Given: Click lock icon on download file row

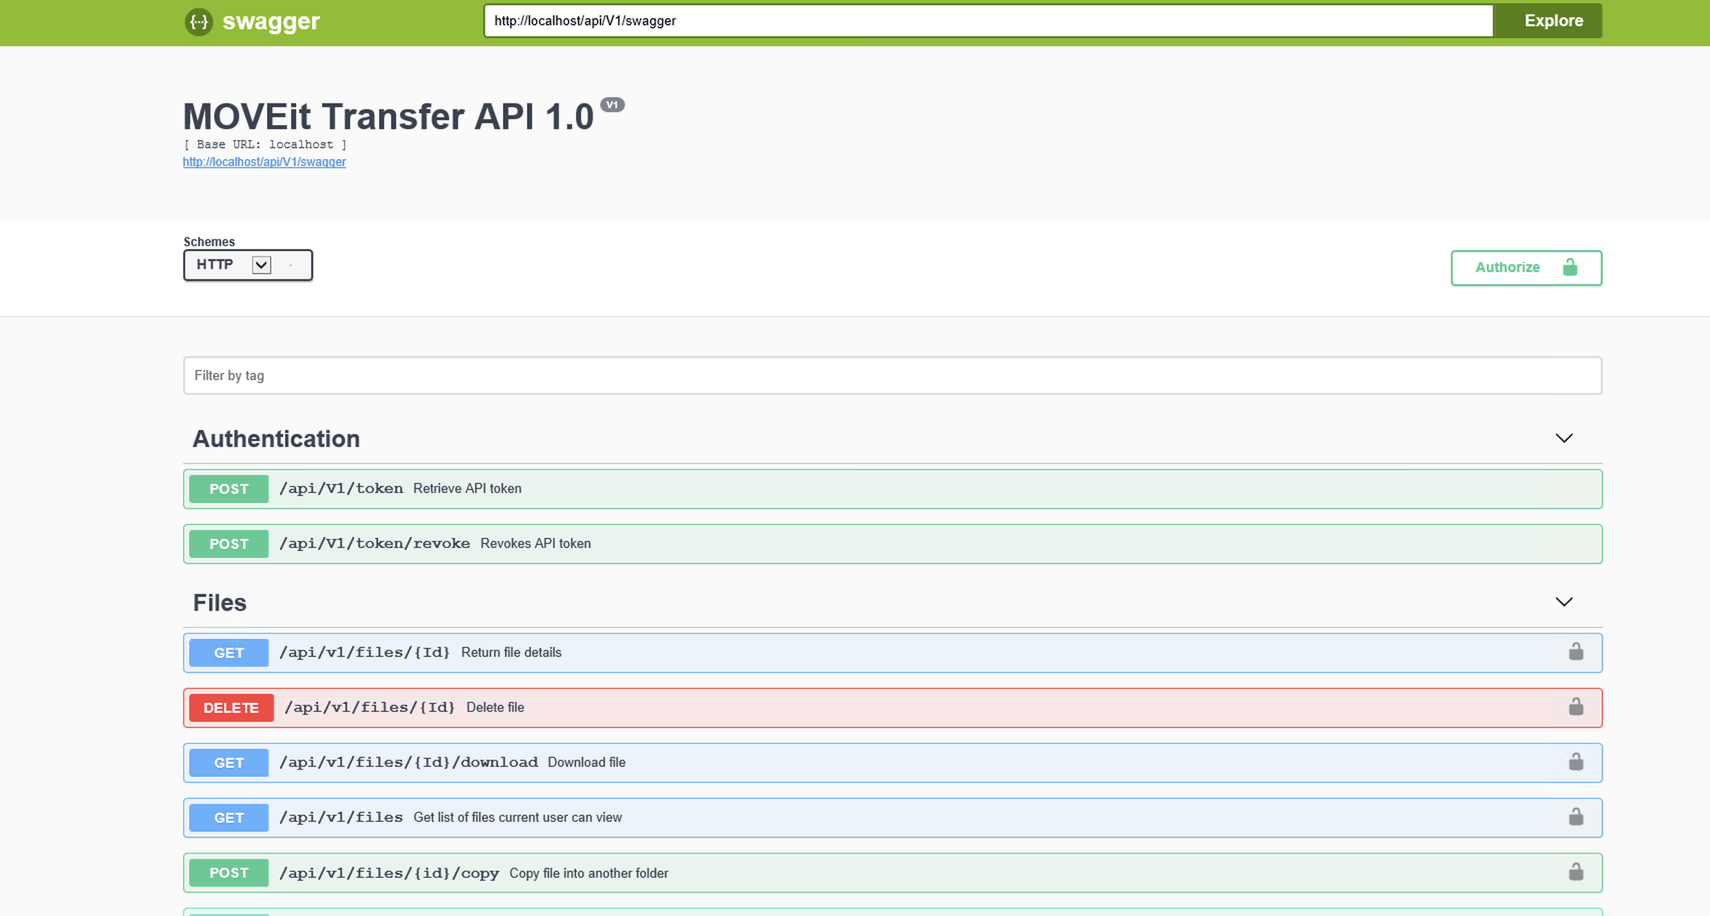Looking at the screenshot, I should 1575,762.
